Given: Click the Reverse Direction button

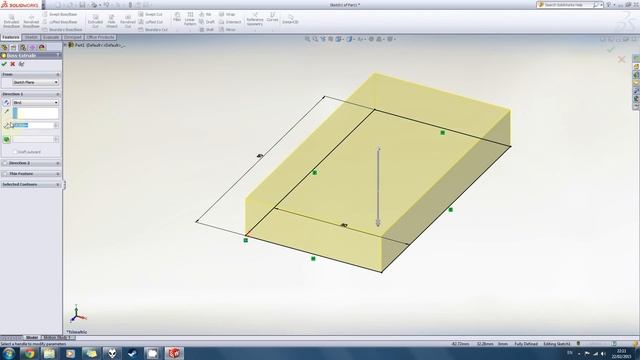Looking at the screenshot, I should coord(7,102).
